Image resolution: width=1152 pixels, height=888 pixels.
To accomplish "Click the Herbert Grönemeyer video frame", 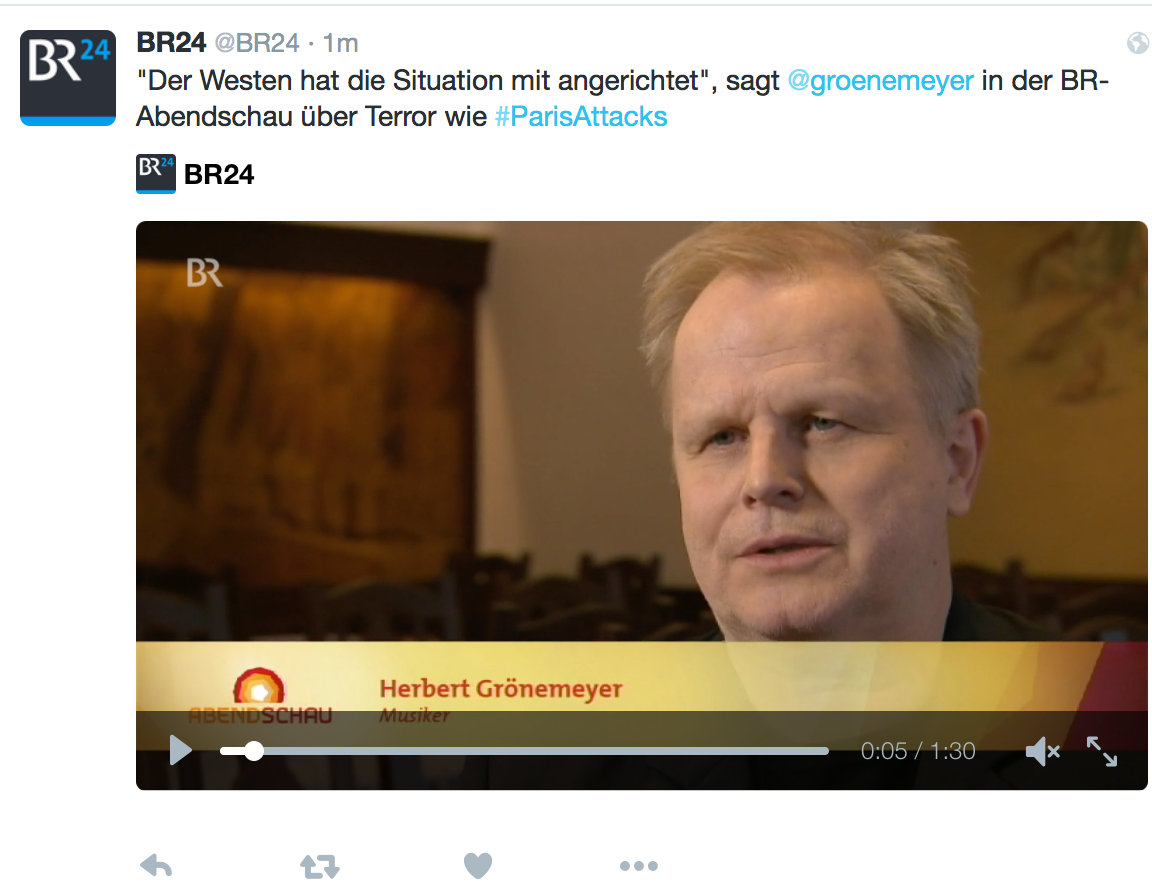I will [641, 464].
